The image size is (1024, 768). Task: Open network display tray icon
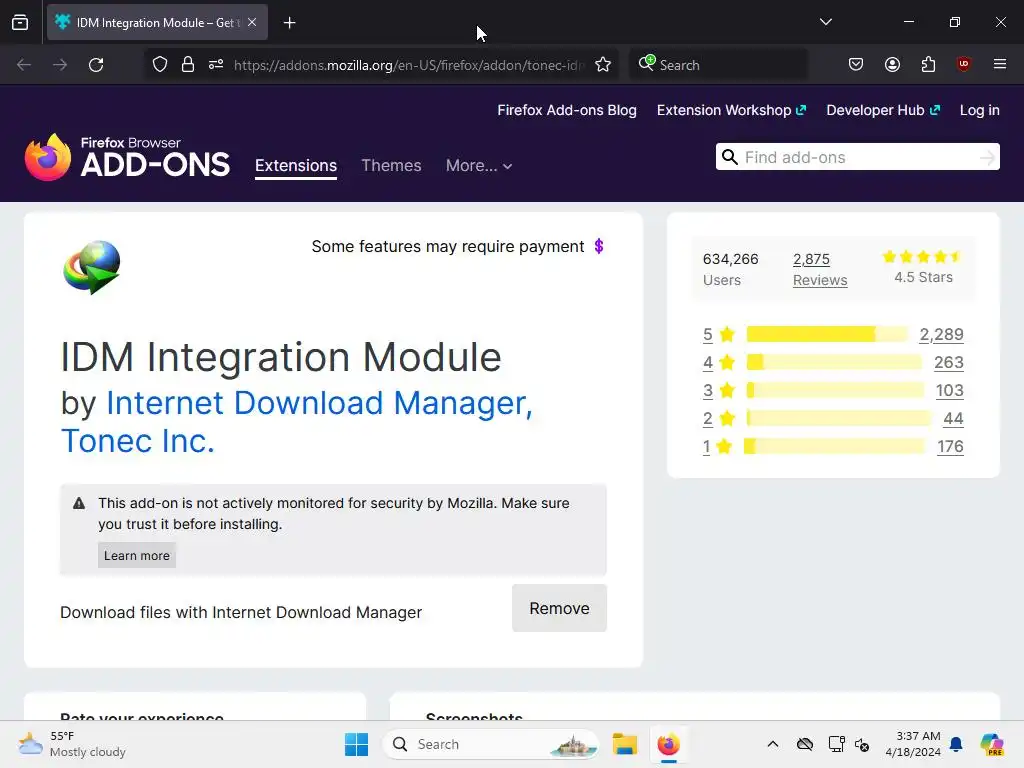[x=837, y=744]
